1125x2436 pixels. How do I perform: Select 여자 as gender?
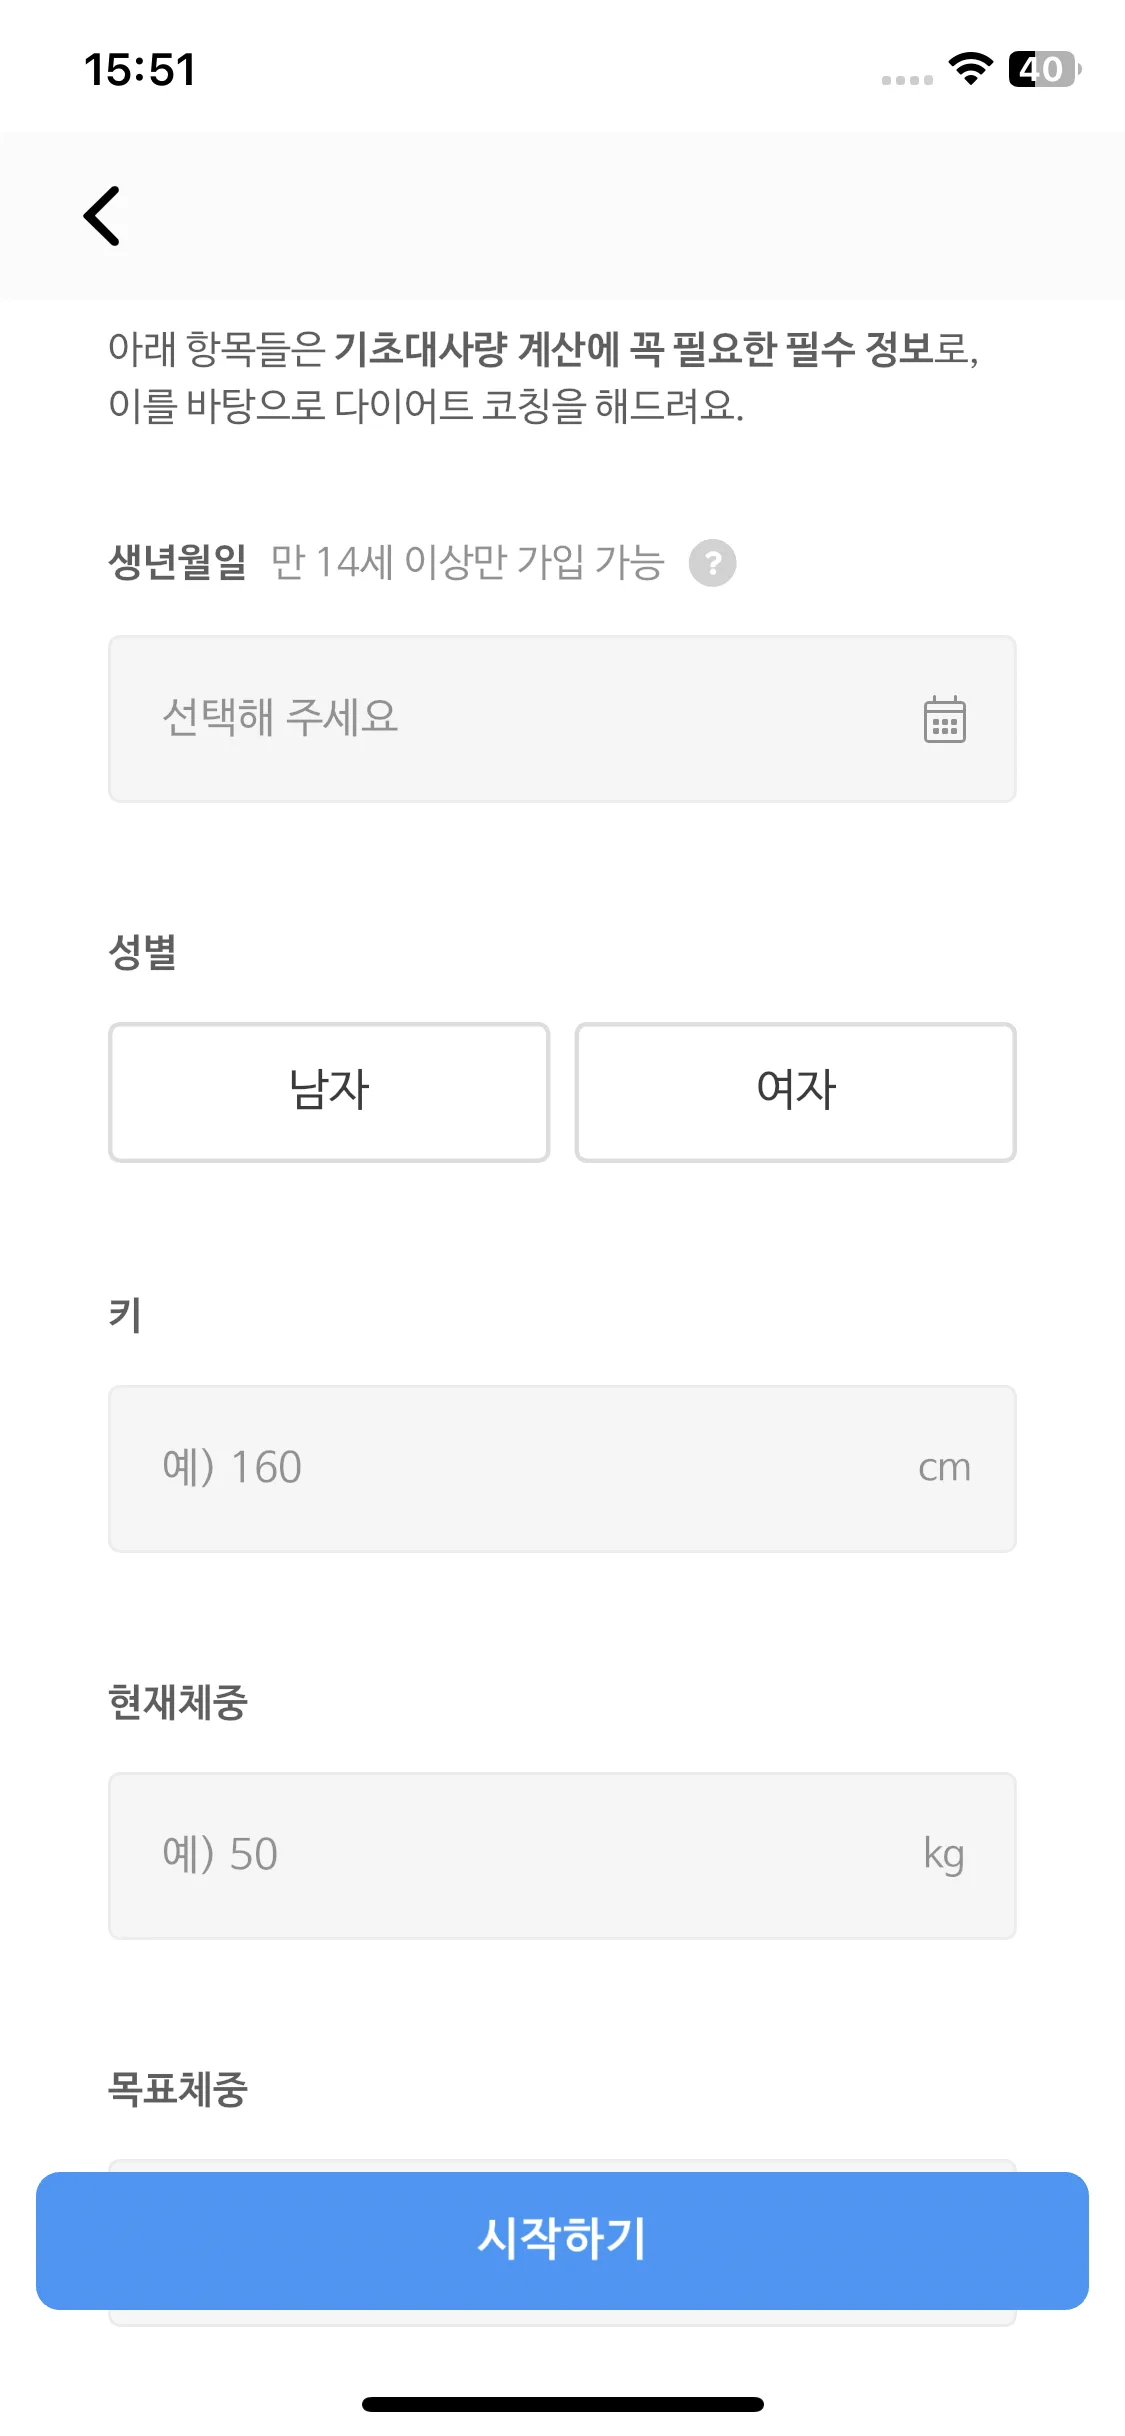tap(796, 1092)
